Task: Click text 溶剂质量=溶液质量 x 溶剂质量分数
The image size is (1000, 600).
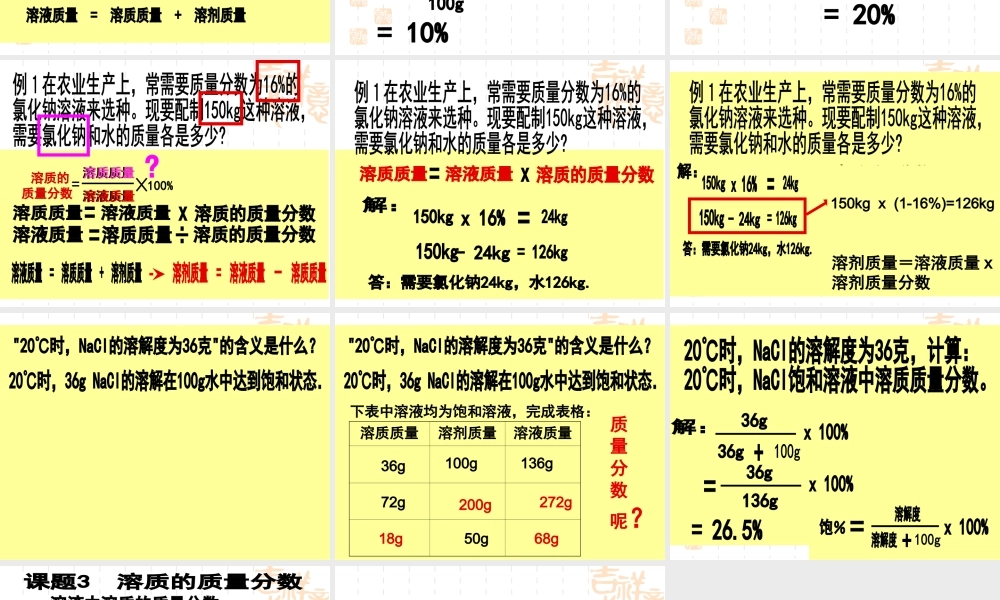Action: coord(913,272)
